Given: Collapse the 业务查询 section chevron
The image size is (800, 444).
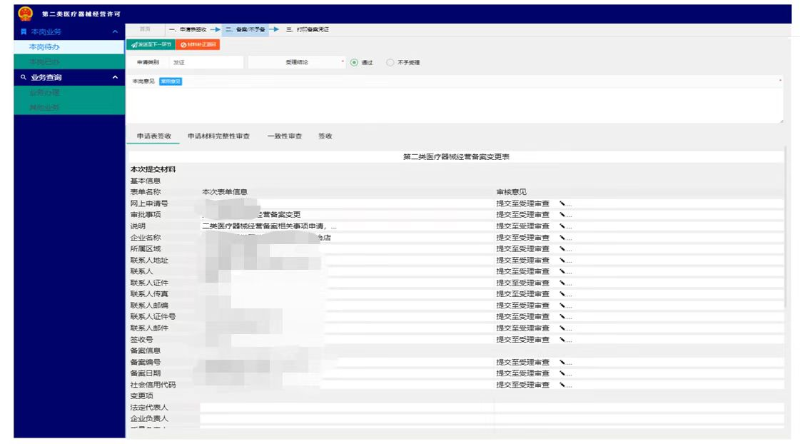Looking at the screenshot, I should (x=115, y=78).
